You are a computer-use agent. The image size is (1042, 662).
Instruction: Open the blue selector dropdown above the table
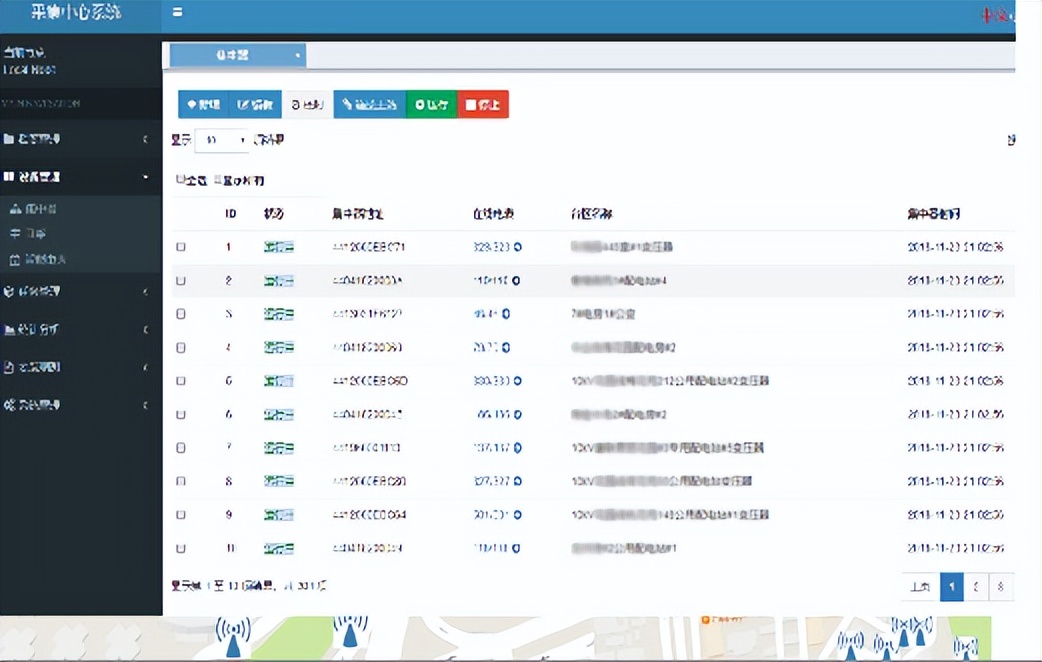[x=237, y=55]
